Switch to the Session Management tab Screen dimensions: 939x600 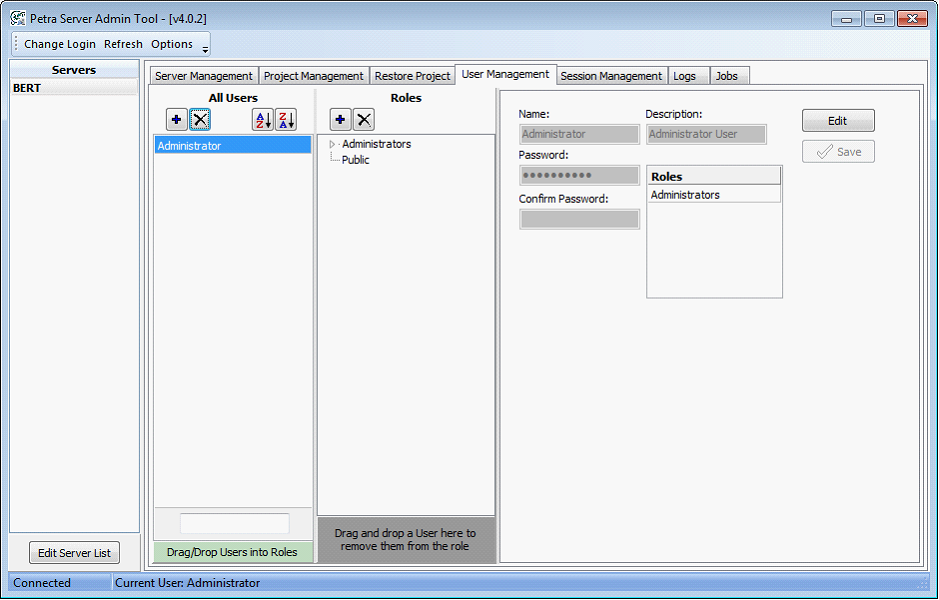click(x=611, y=76)
